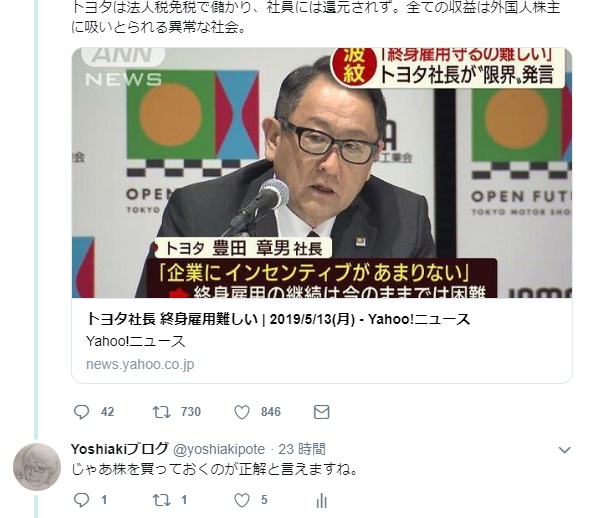Screen dimensions: 599x518
Task: Click the 846 likes count number
Action: pos(271,412)
